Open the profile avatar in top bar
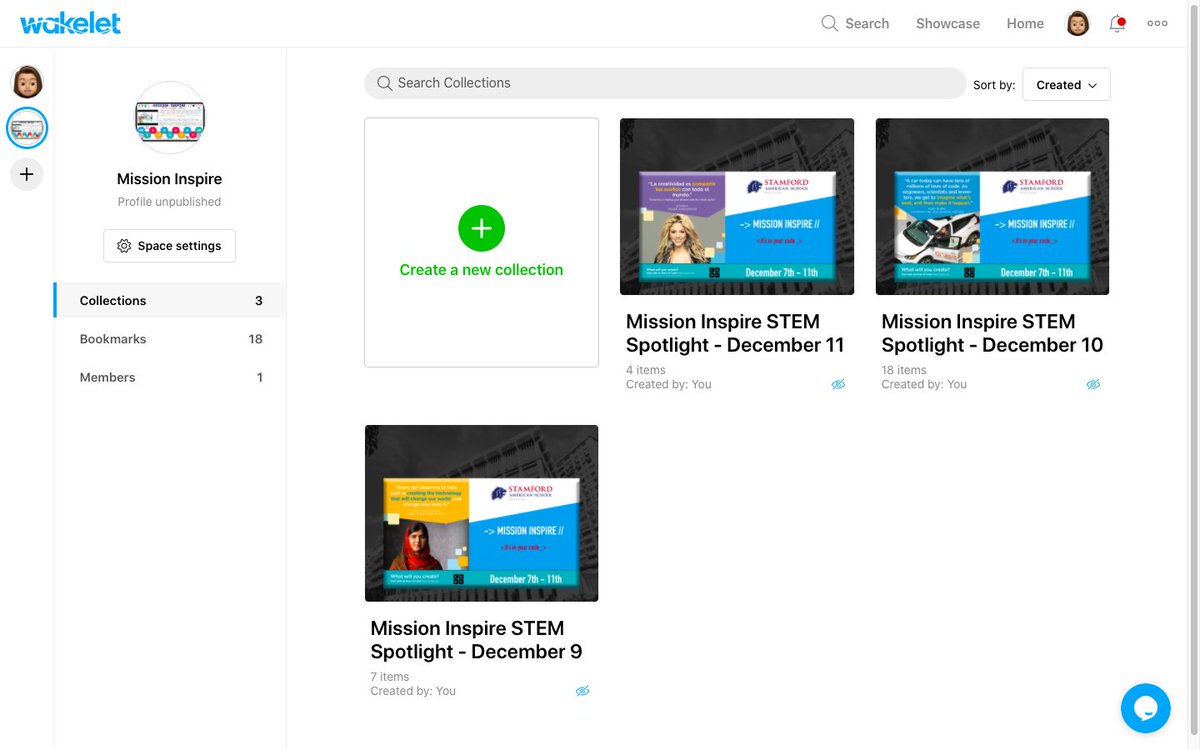Screen dimensions: 1200x750 click(x=1077, y=23)
